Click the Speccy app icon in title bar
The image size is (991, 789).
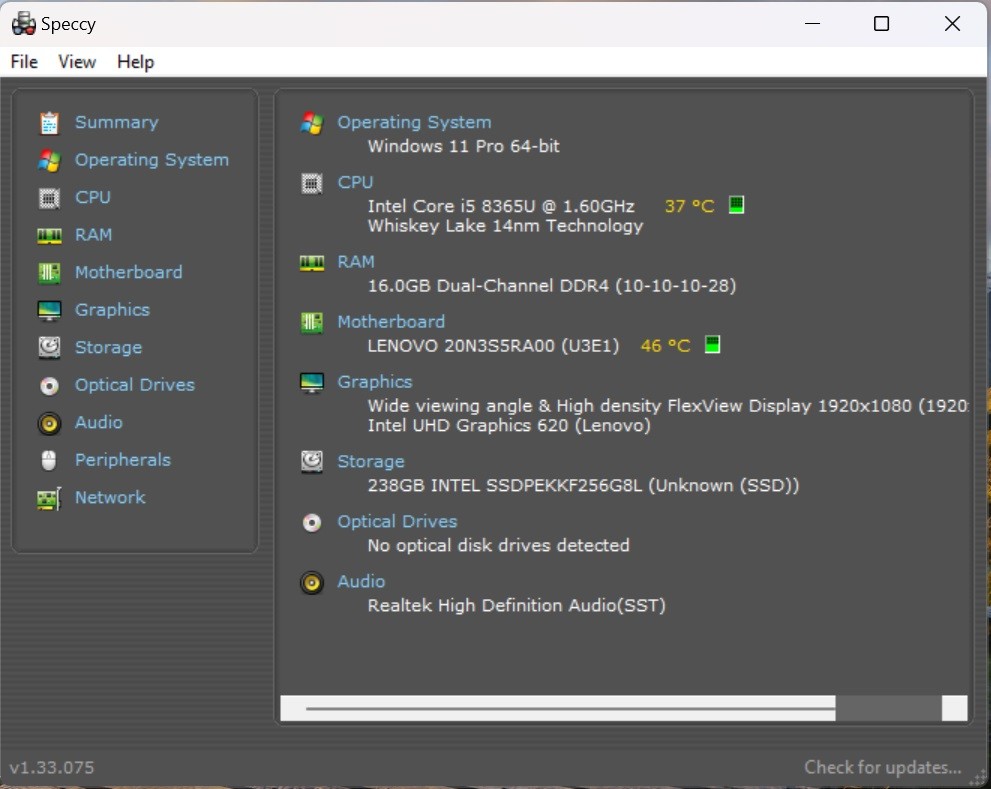24,23
